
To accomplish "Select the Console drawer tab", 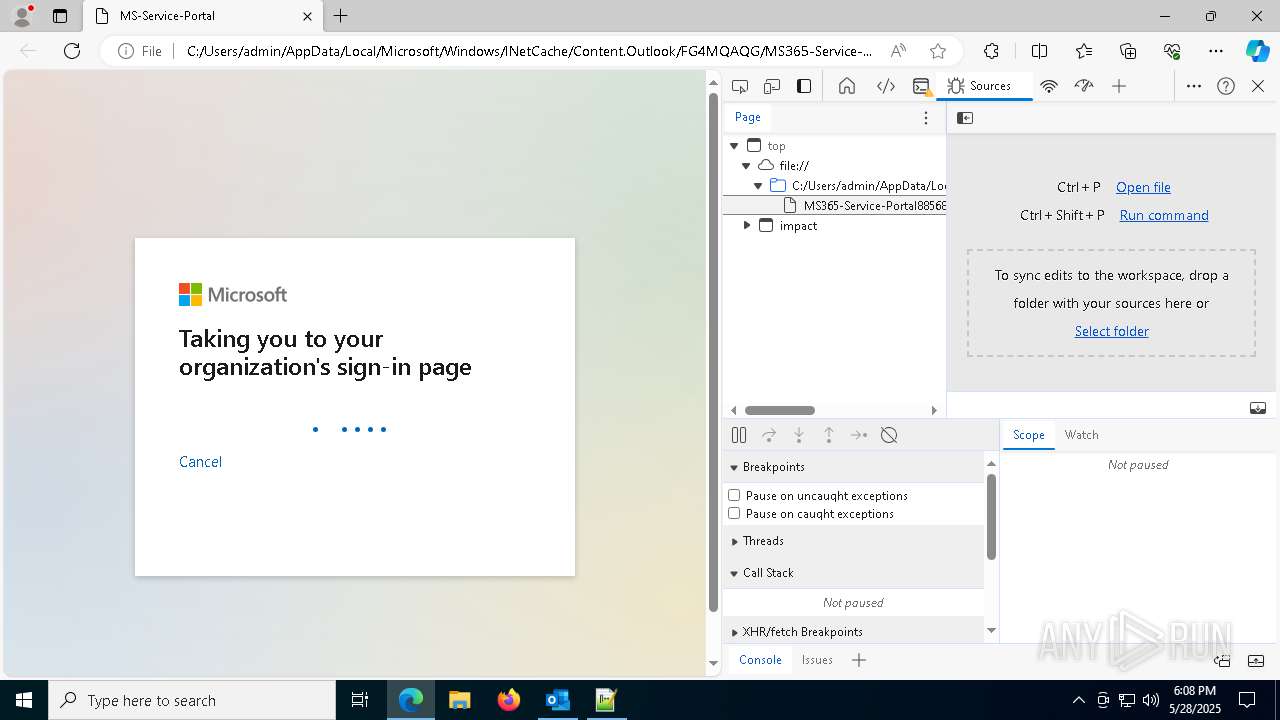I will pos(760,660).
